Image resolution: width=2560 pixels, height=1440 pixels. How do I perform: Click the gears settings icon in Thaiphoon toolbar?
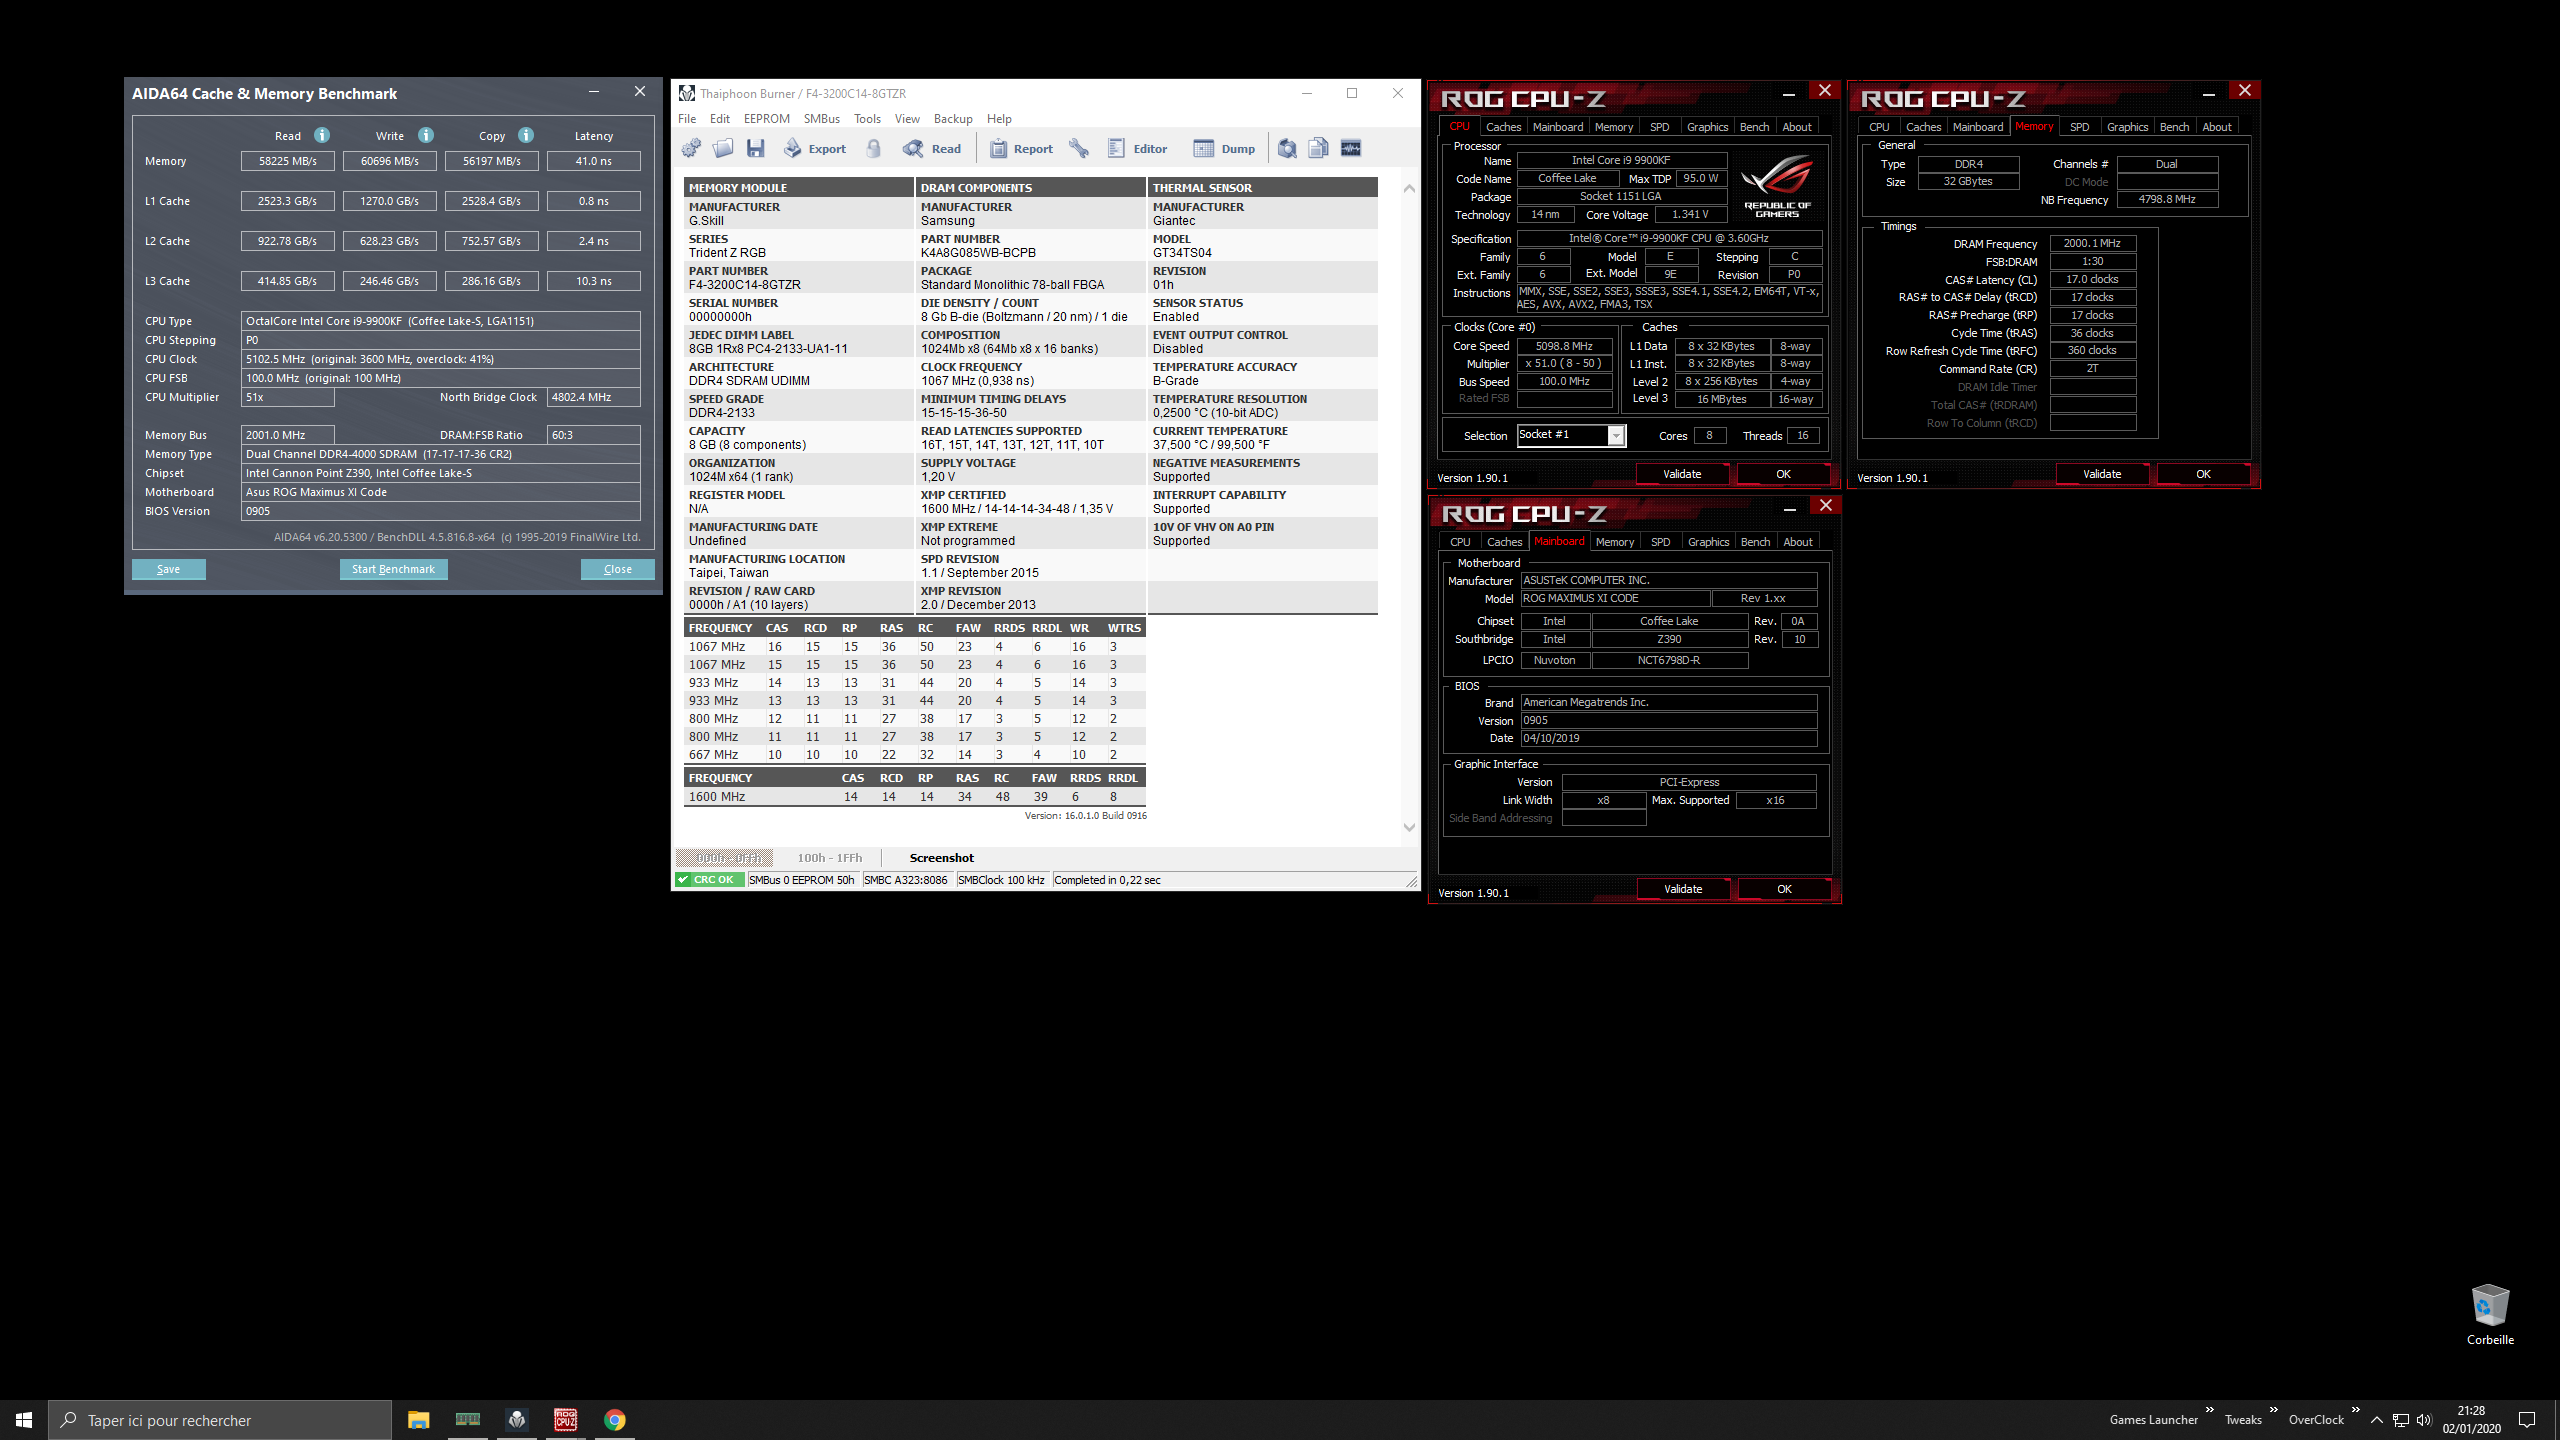691,148
